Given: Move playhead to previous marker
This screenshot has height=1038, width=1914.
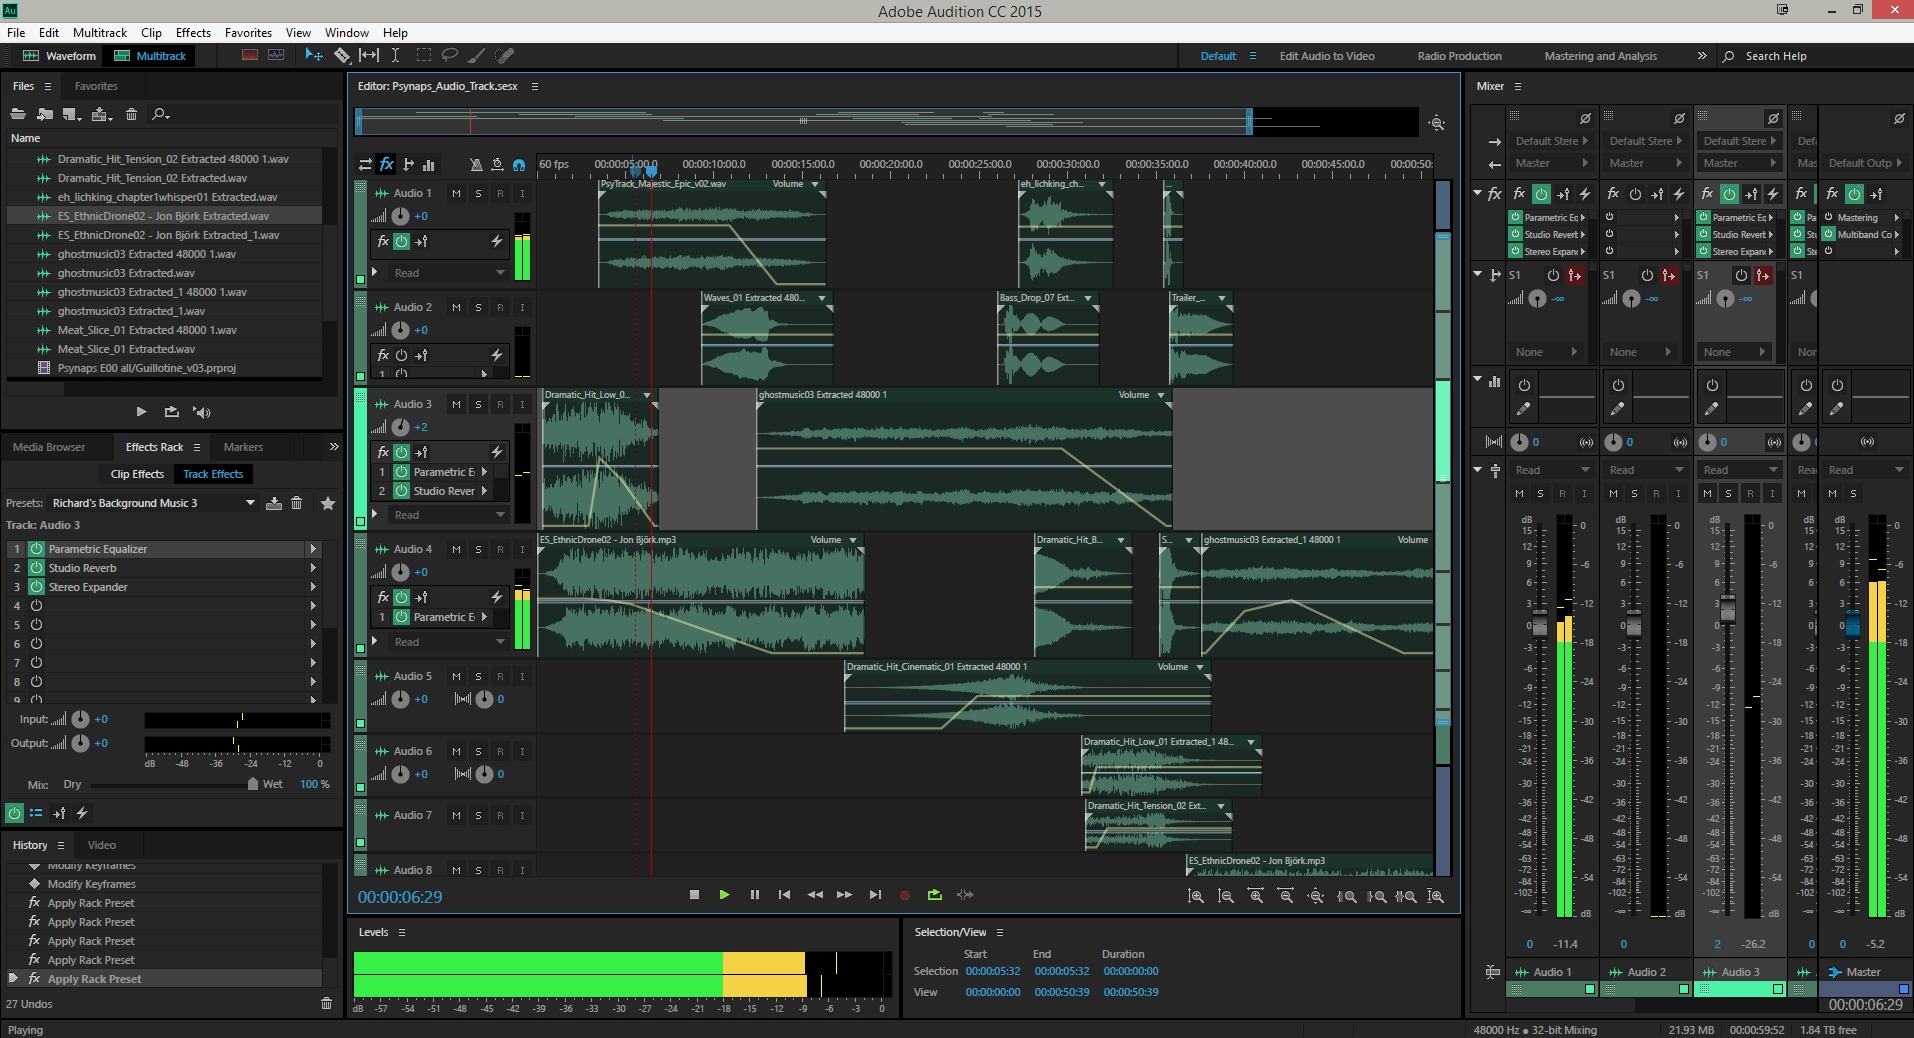Looking at the screenshot, I should pyautogui.click(x=784, y=895).
